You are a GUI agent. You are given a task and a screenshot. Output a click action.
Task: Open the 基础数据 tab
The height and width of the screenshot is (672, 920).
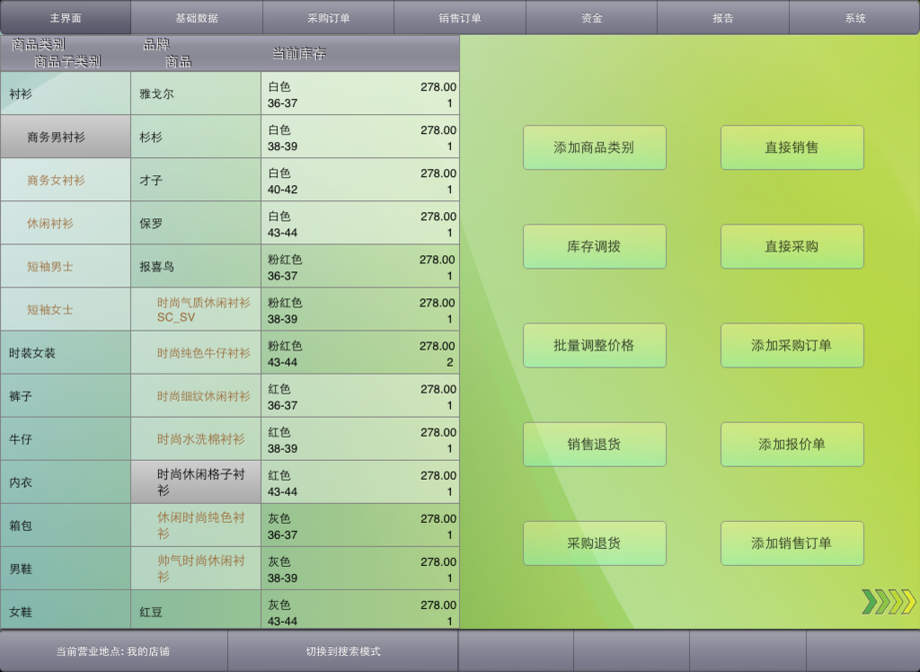[196, 18]
